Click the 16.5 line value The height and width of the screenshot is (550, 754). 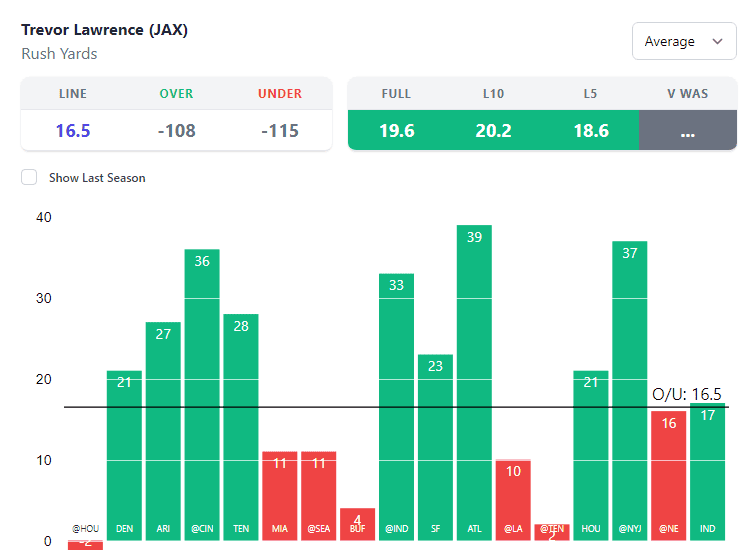pyautogui.click(x=73, y=131)
